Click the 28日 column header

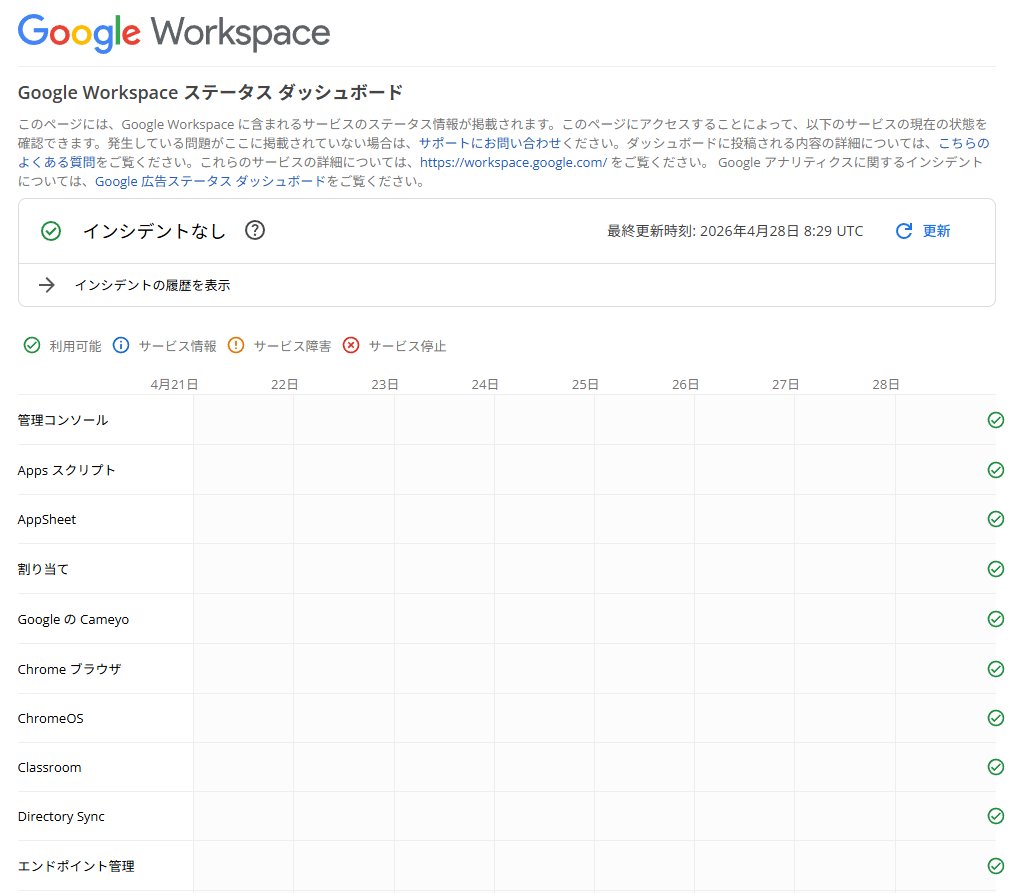click(885, 384)
